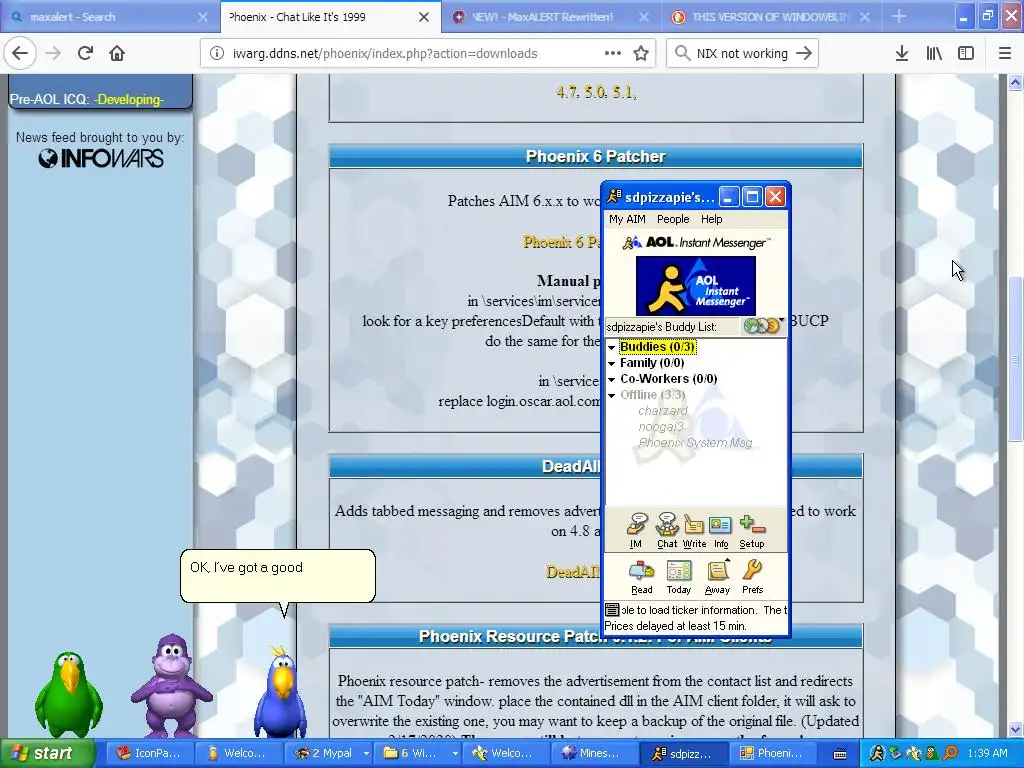Click the keyboard icon in taskbar
The width and height of the screenshot is (1024, 768).
point(840,754)
